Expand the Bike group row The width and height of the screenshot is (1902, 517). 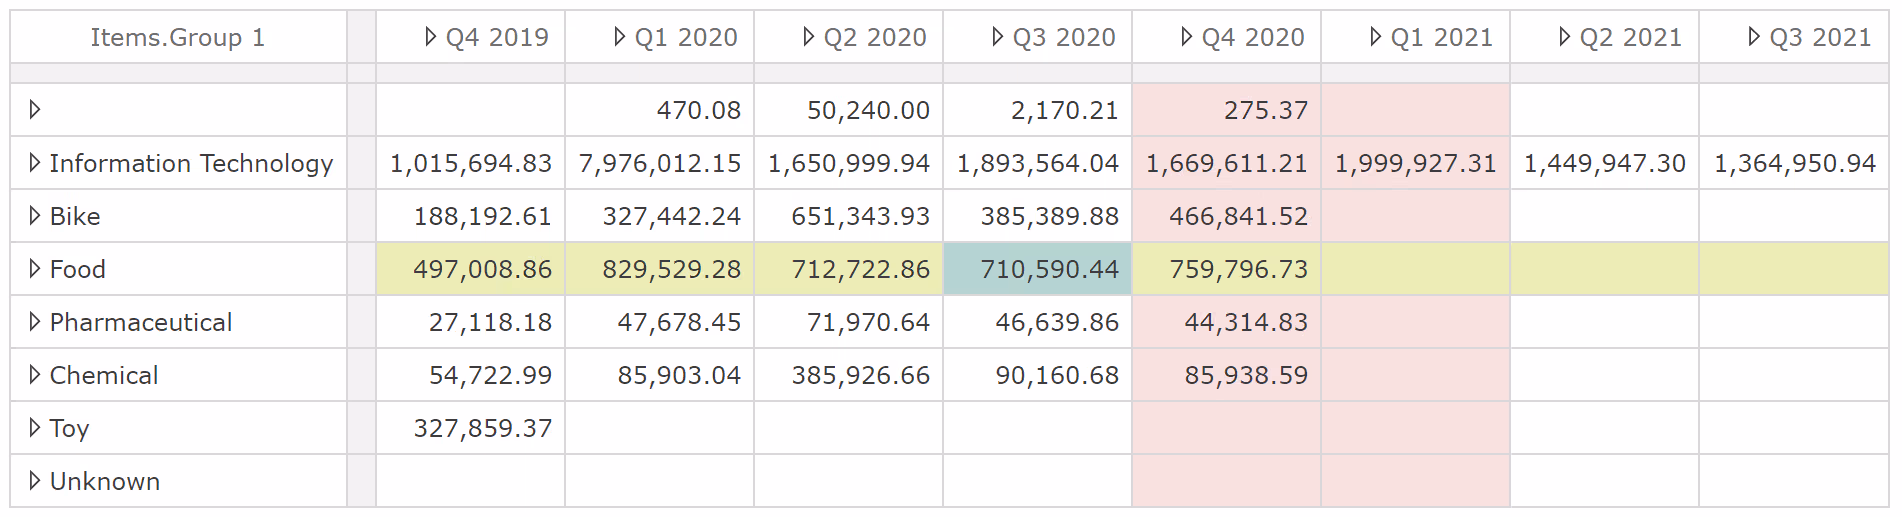[35, 216]
